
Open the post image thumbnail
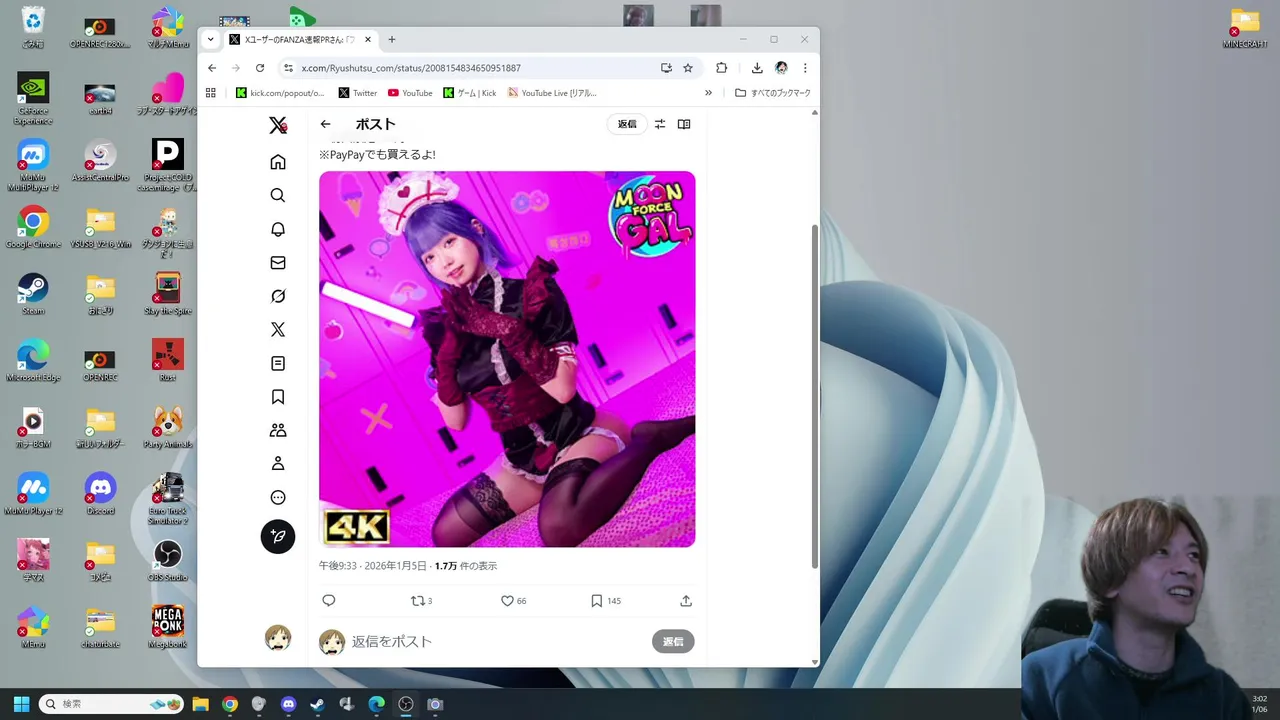(x=507, y=359)
